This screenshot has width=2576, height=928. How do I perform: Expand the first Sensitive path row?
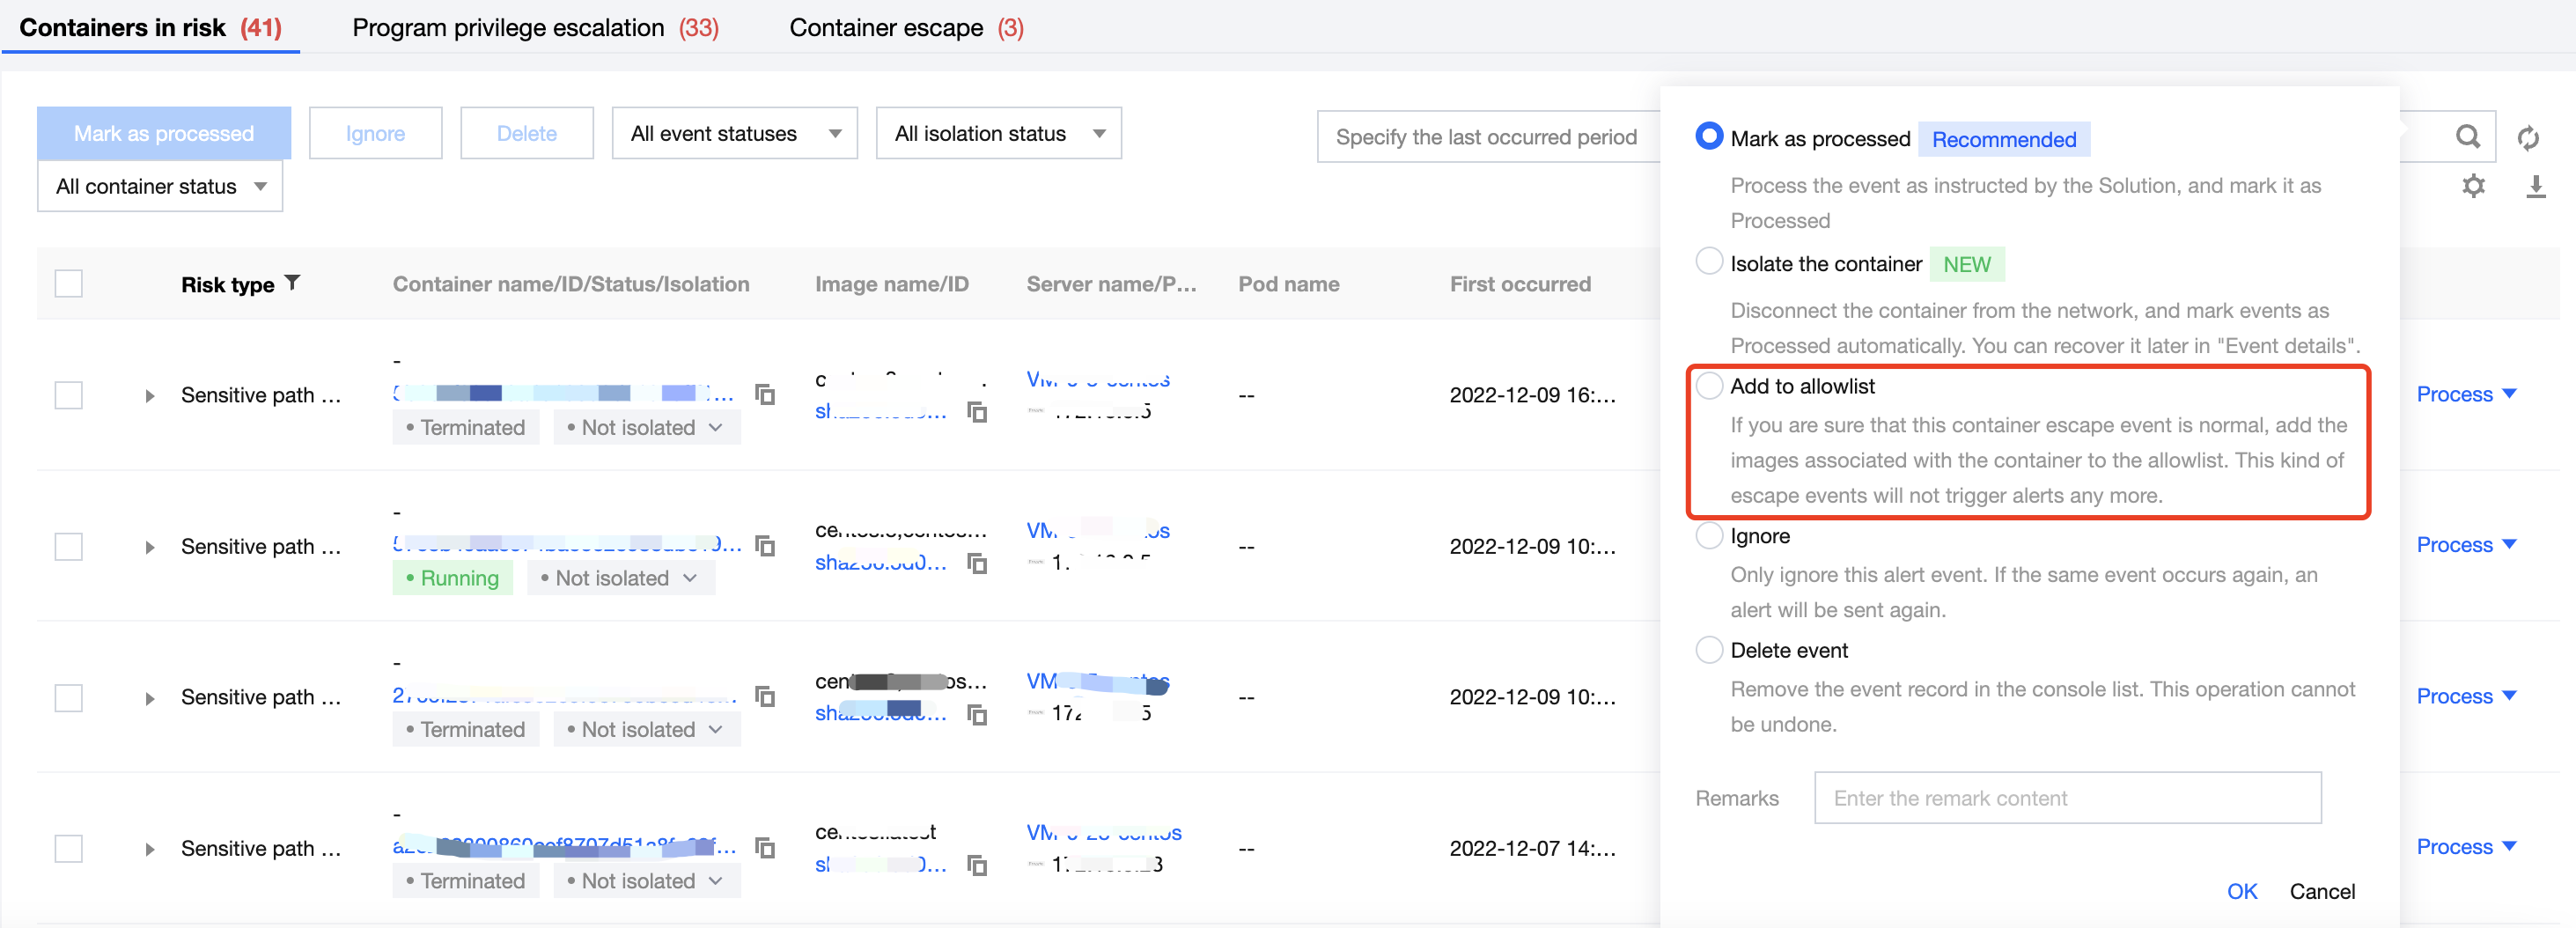point(150,396)
